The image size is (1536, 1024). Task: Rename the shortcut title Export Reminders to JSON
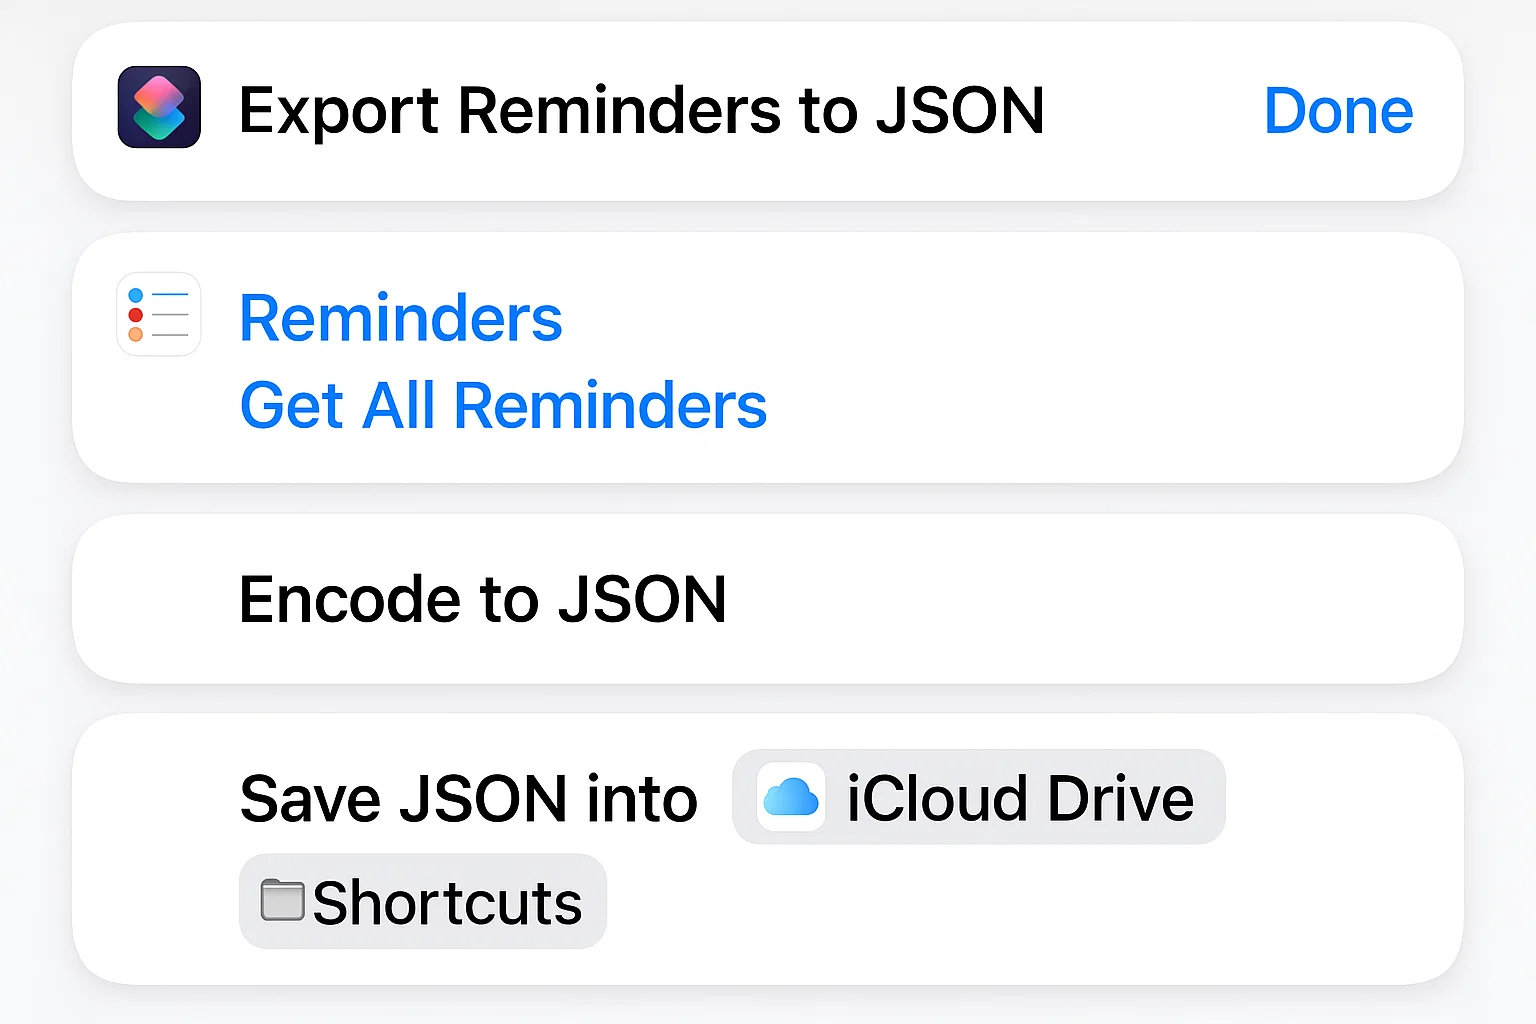click(x=641, y=110)
